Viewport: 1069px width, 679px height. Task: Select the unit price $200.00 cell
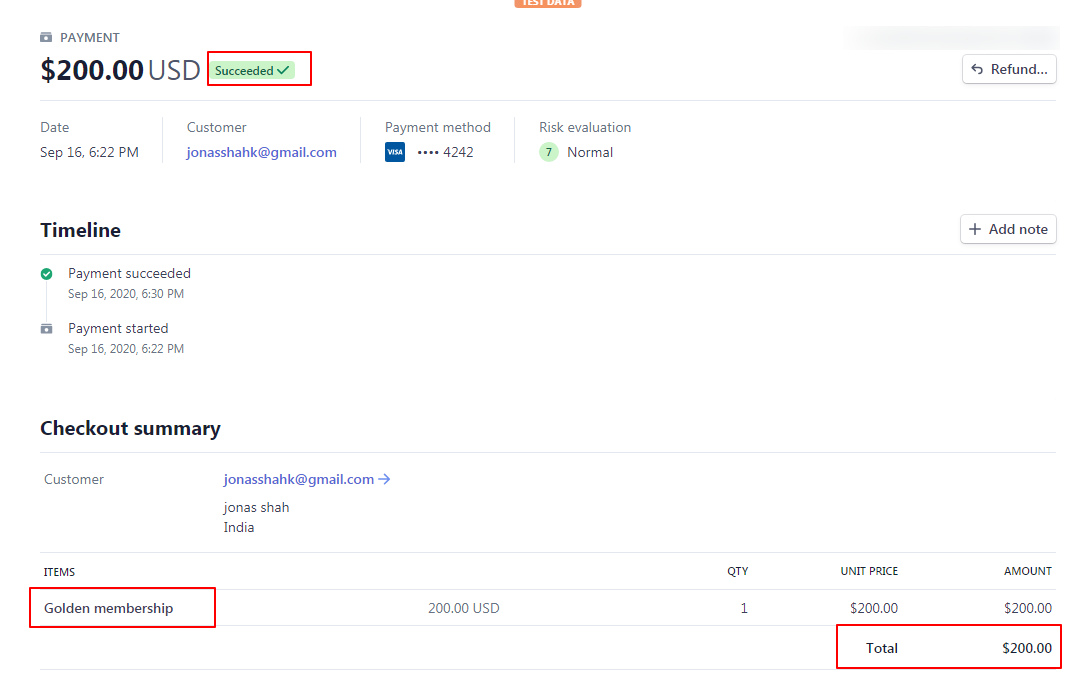873,608
